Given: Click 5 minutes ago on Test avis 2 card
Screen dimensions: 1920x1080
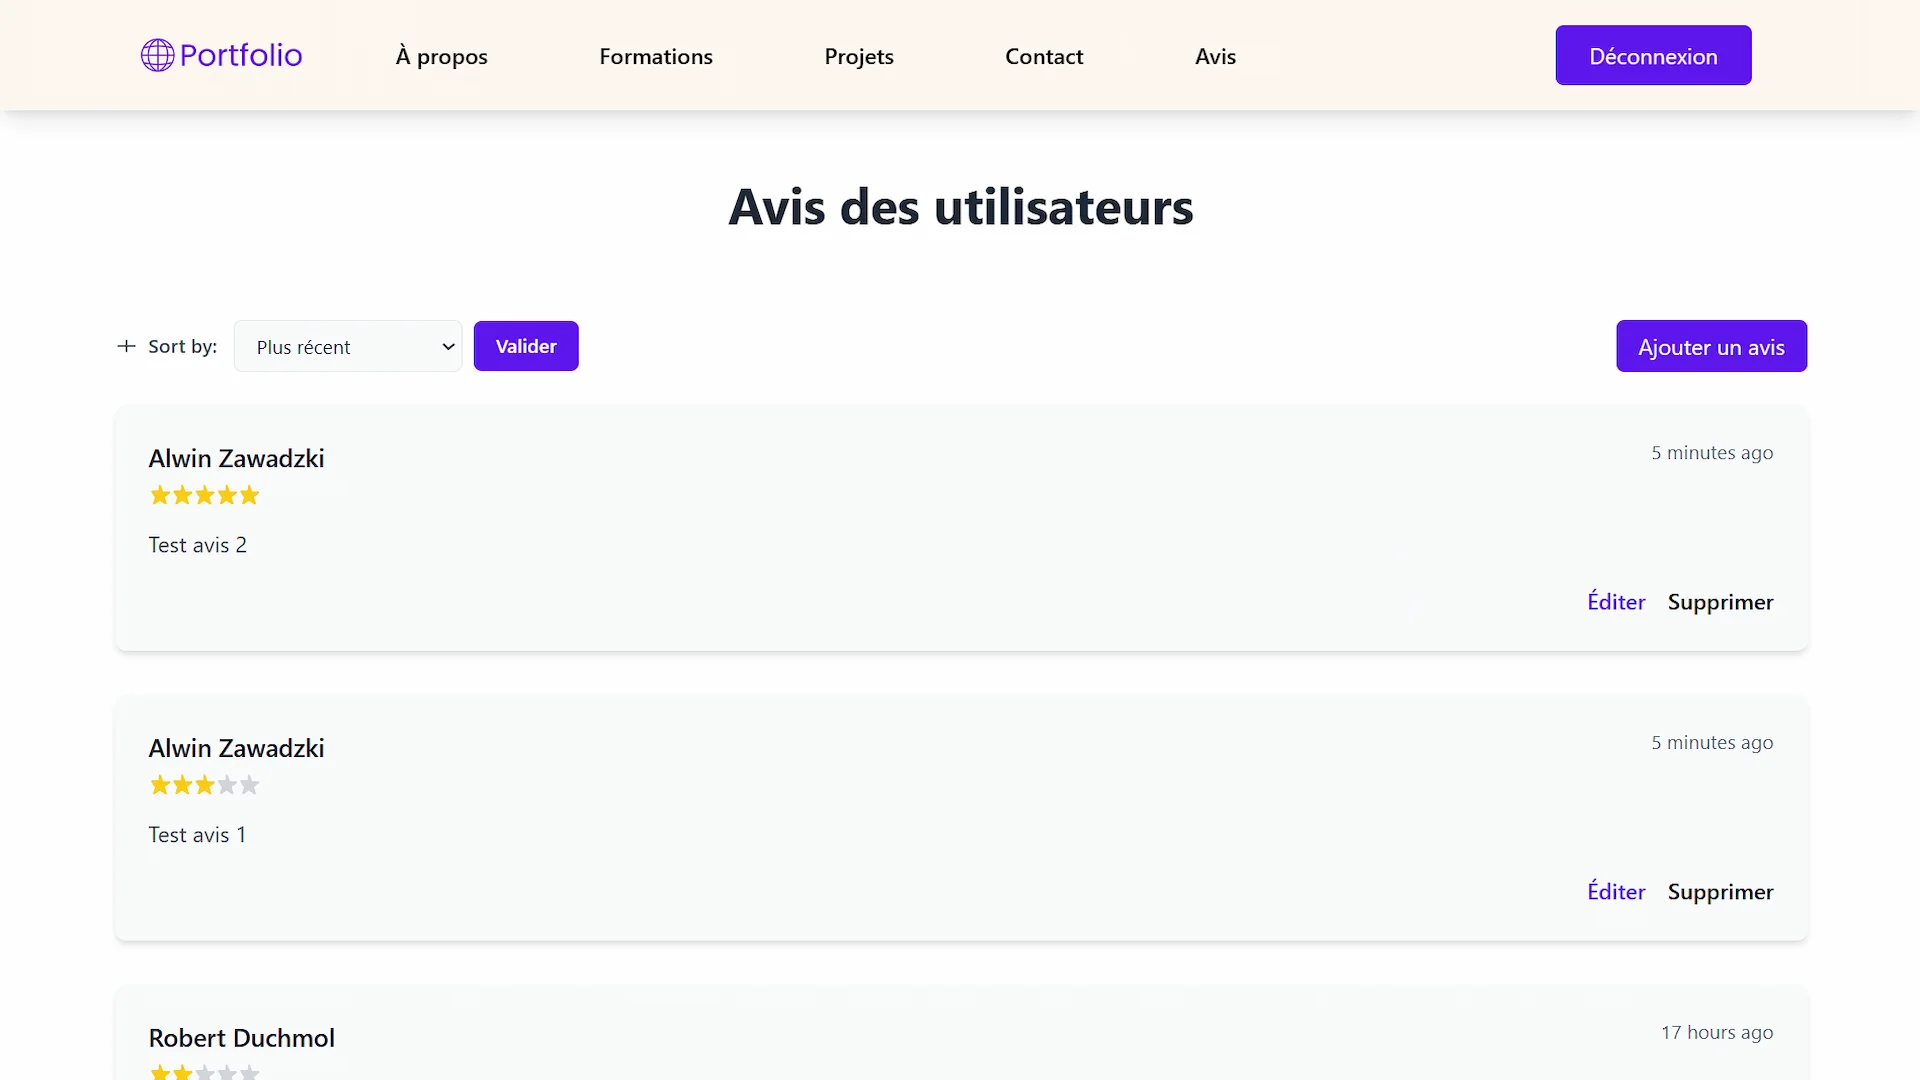Looking at the screenshot, I should (1712, 452).
